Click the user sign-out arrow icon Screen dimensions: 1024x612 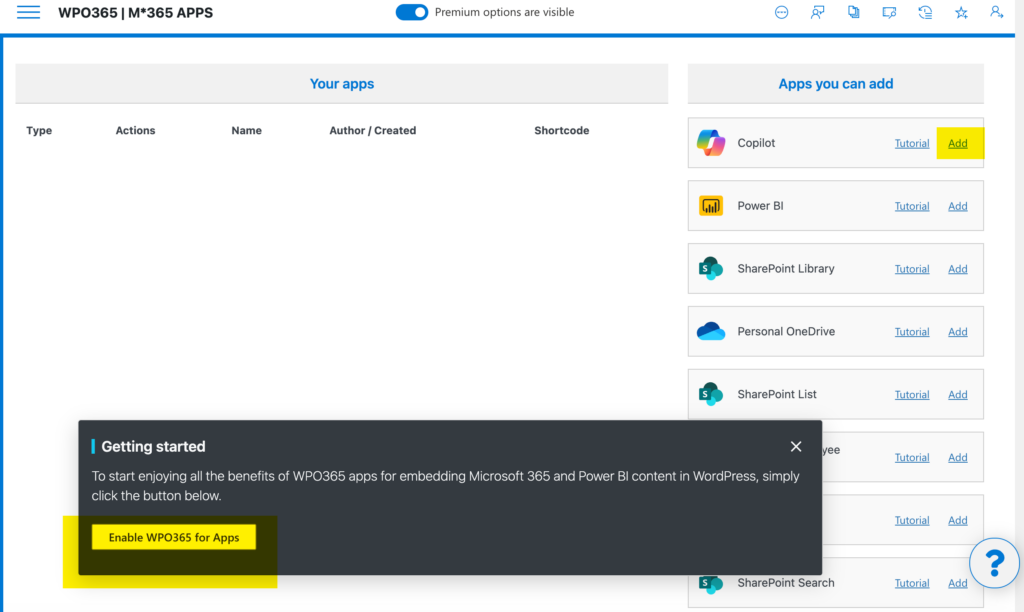click(996, 12)
